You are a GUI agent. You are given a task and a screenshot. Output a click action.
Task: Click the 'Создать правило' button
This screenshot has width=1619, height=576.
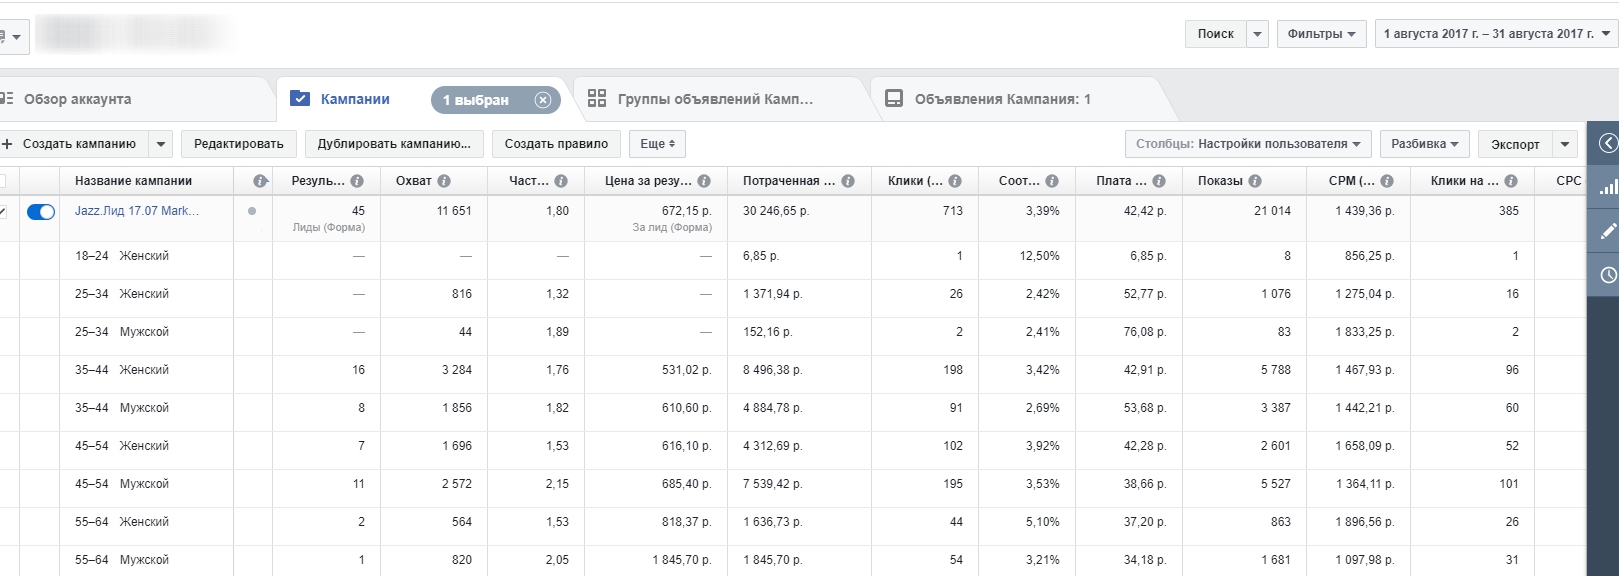click(556, 144)
